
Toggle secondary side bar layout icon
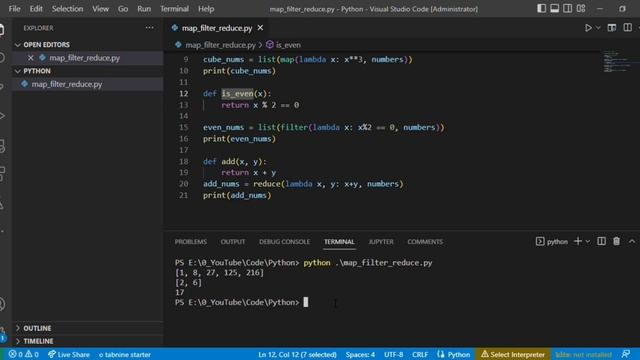(x=567, y=9)
